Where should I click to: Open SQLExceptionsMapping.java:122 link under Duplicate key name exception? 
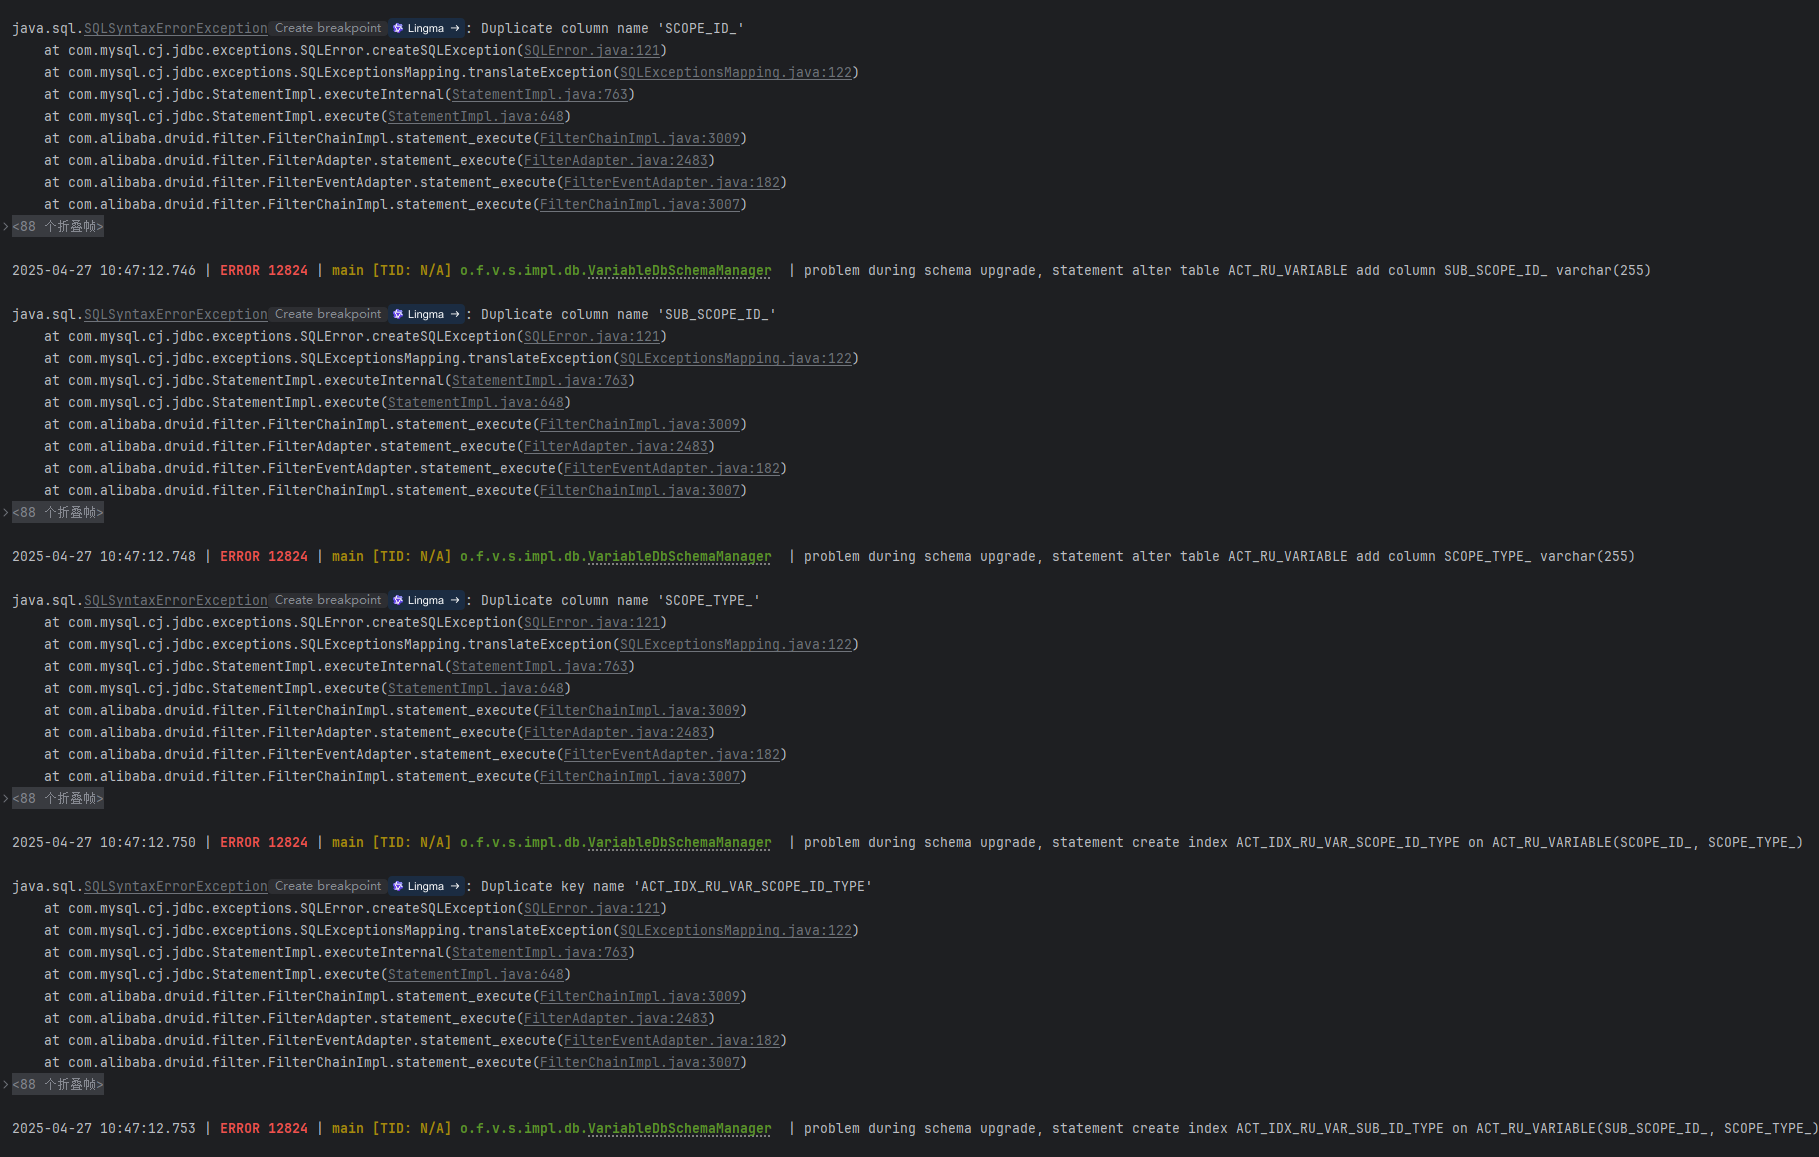point(736,931)
